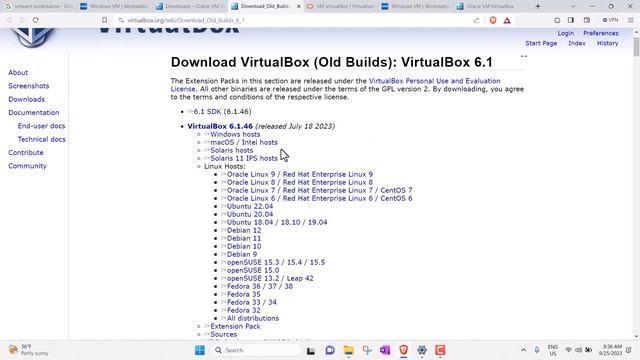Download the Debian 10 package

(x=244, y=246)
